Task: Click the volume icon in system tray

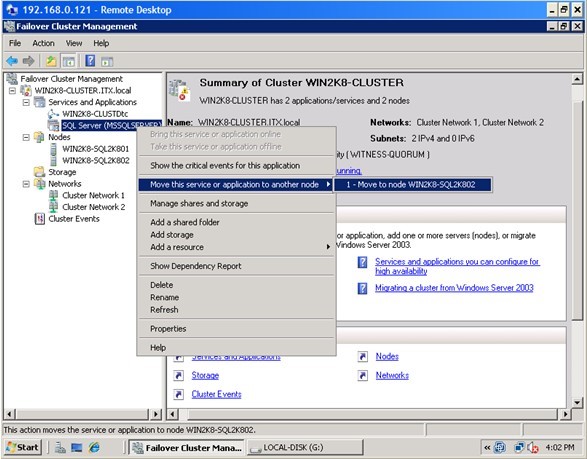Action: click(x=533, y=447)
